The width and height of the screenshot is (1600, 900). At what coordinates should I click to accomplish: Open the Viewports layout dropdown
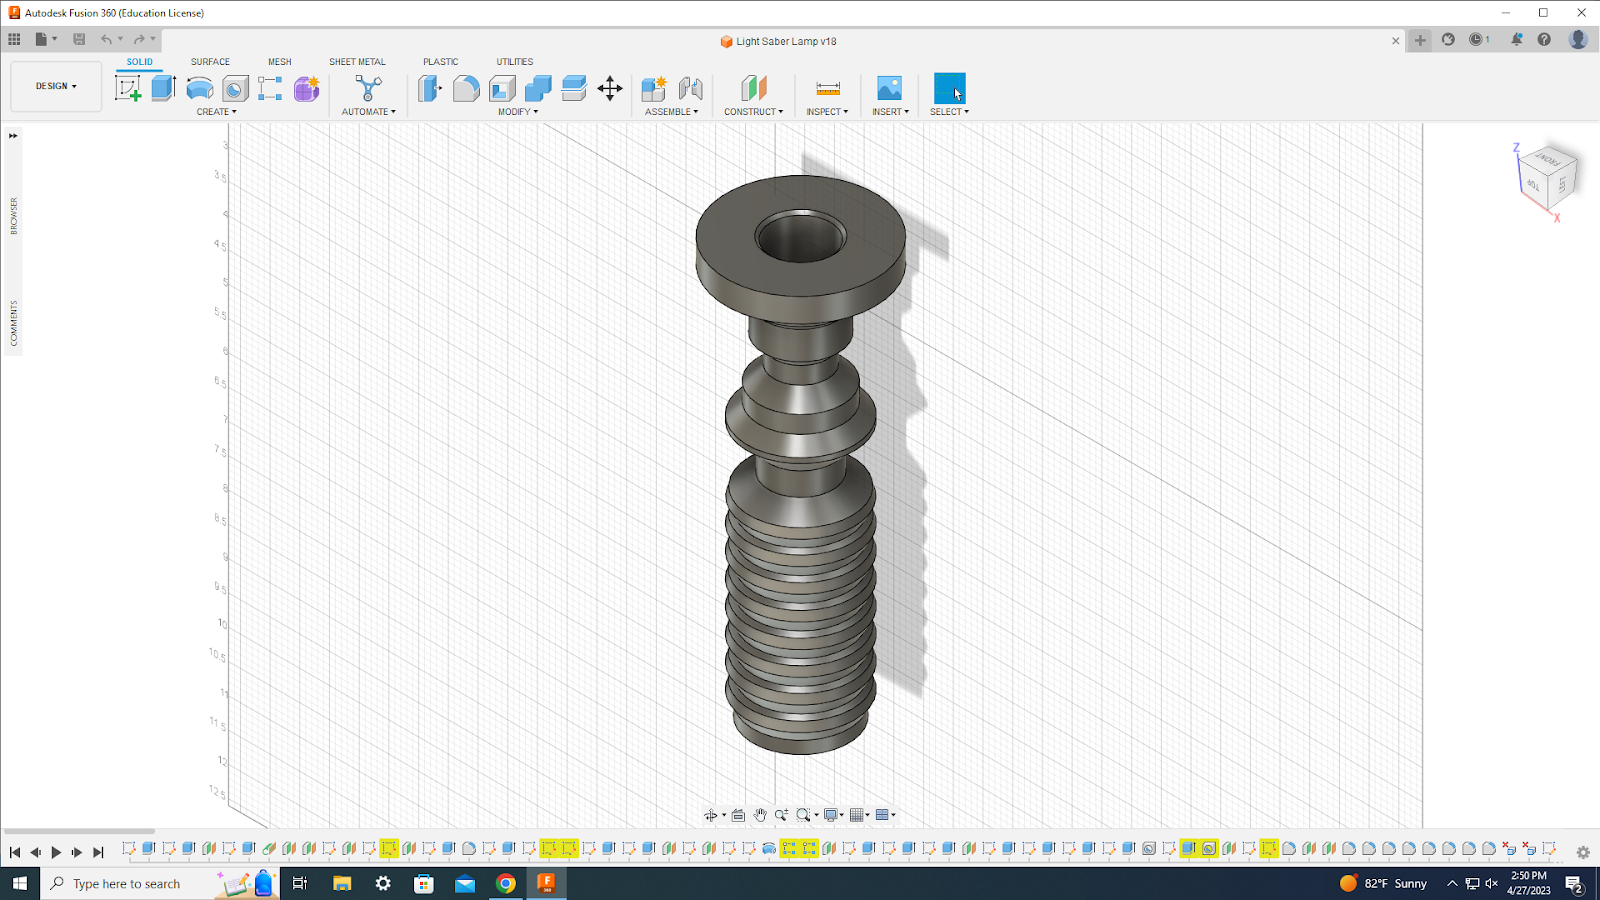tap(885, 815)
